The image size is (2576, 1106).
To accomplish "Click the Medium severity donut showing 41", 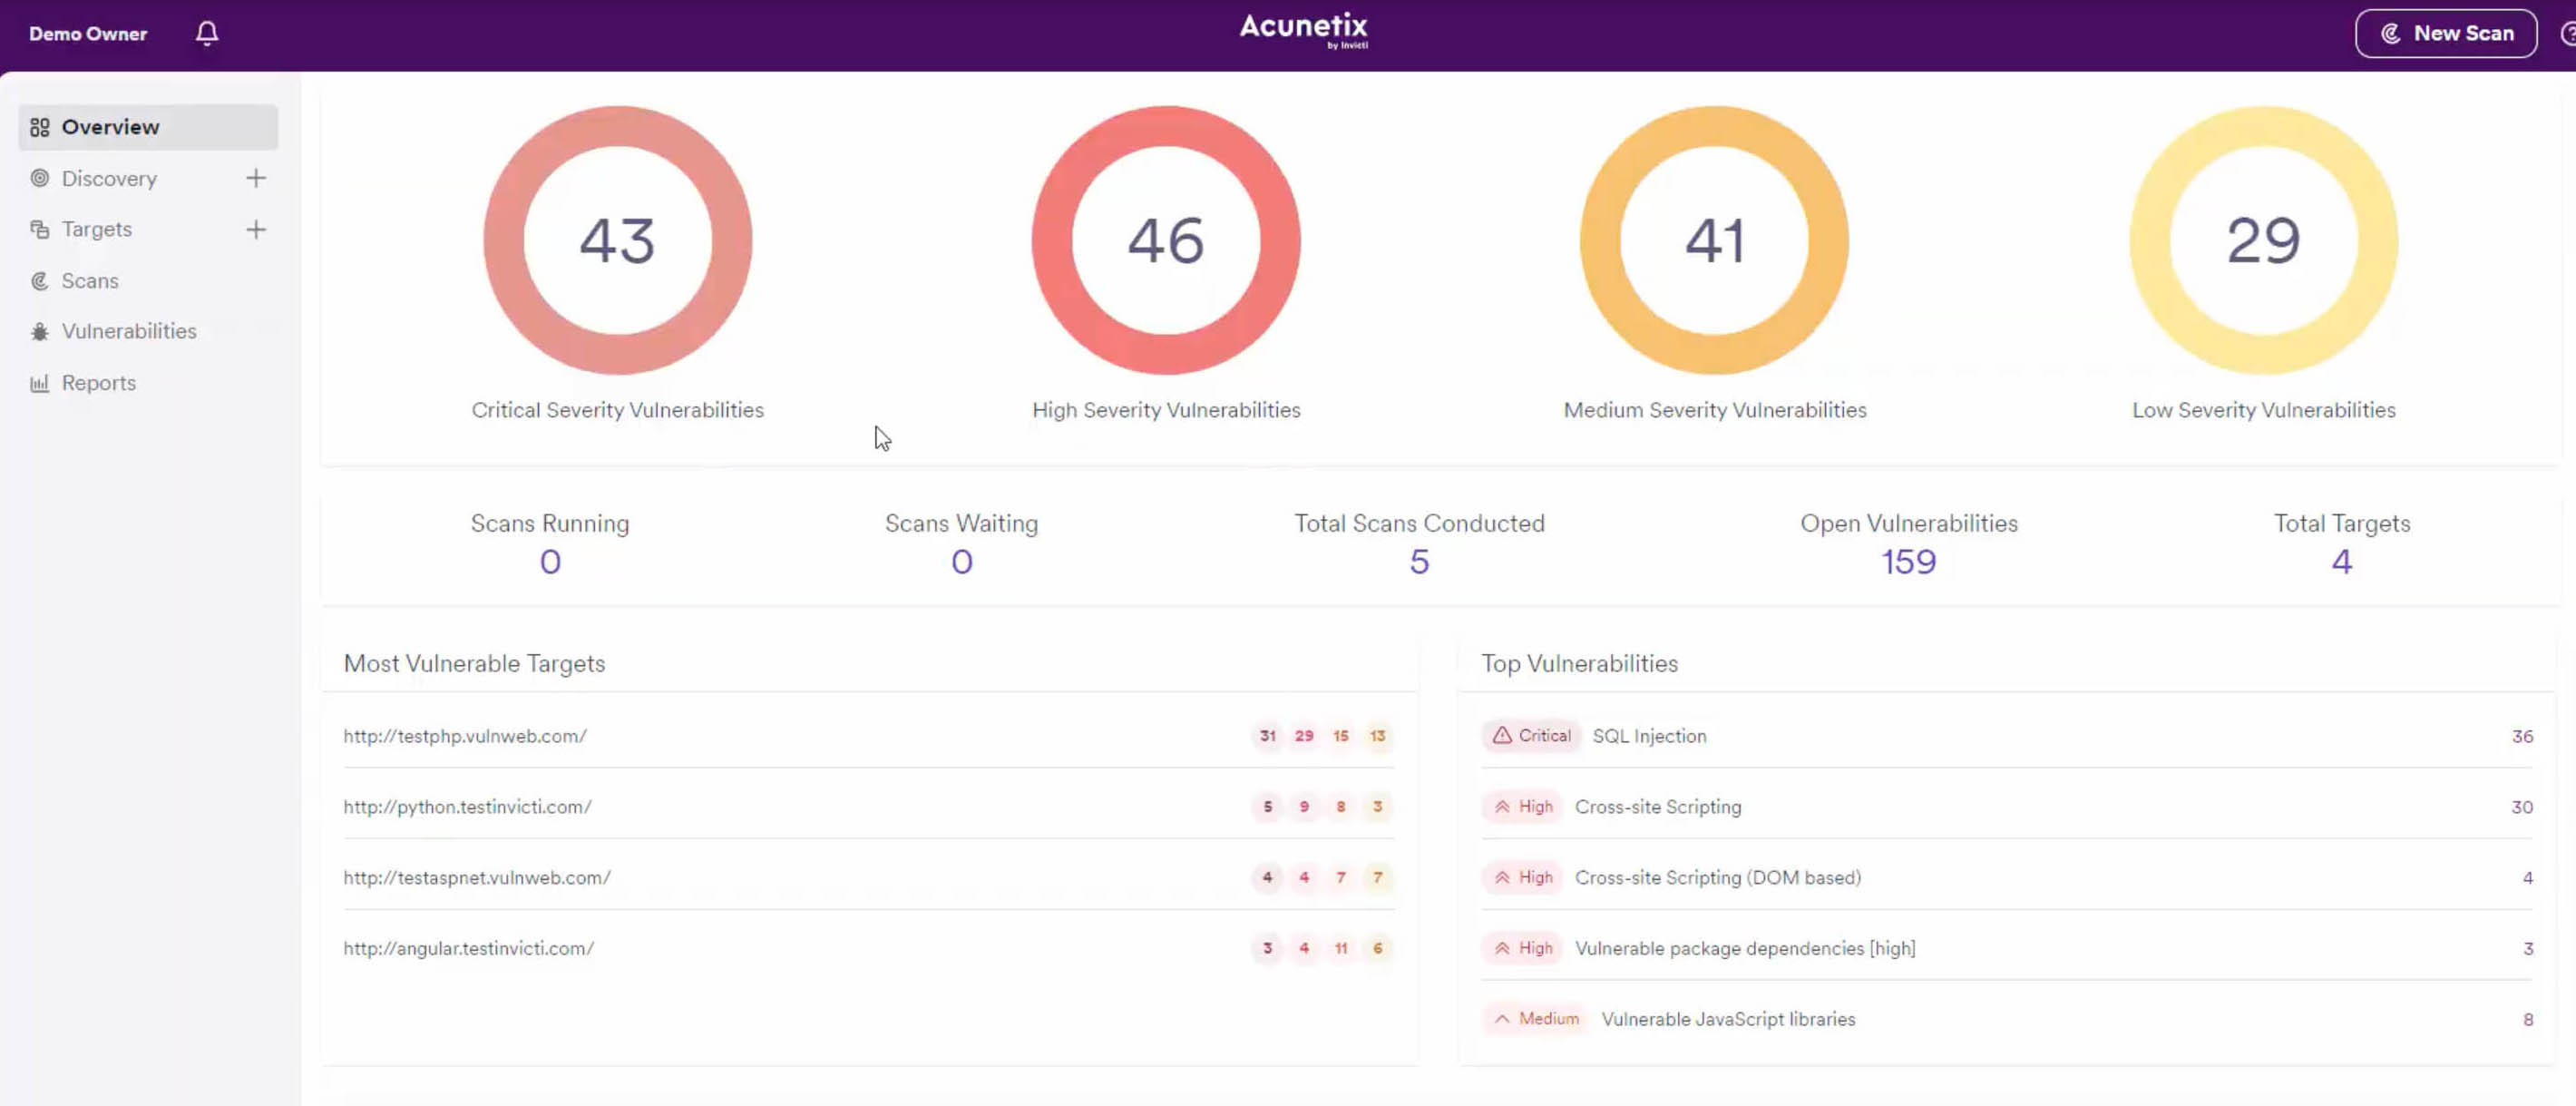I will 1714,240.
